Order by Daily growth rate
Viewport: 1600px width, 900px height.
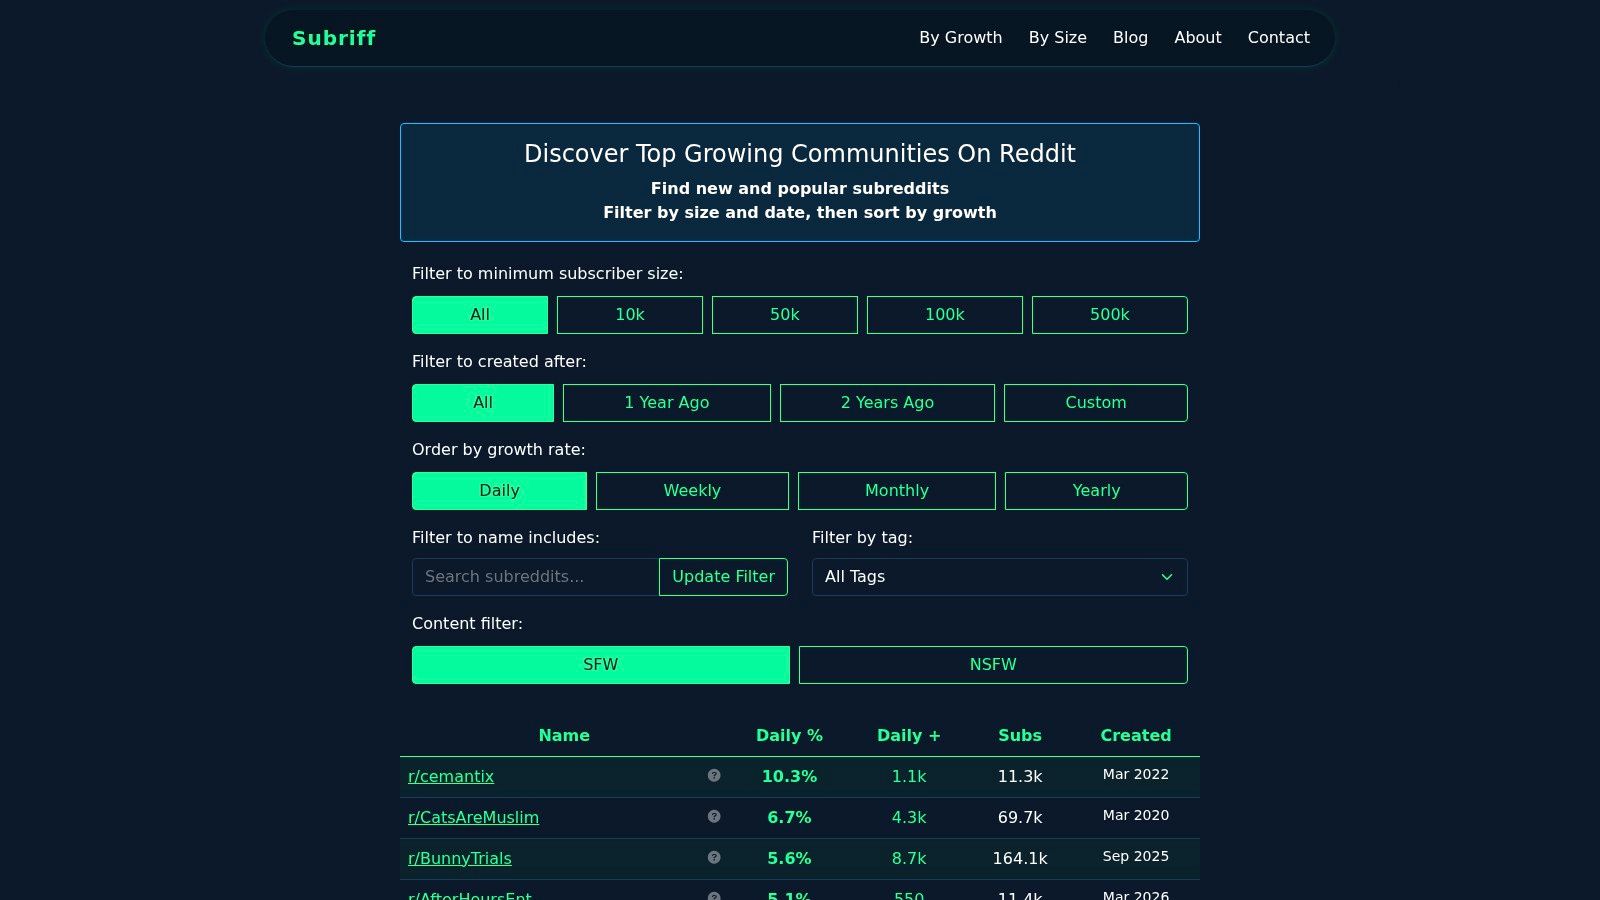[x=499, y=491]
